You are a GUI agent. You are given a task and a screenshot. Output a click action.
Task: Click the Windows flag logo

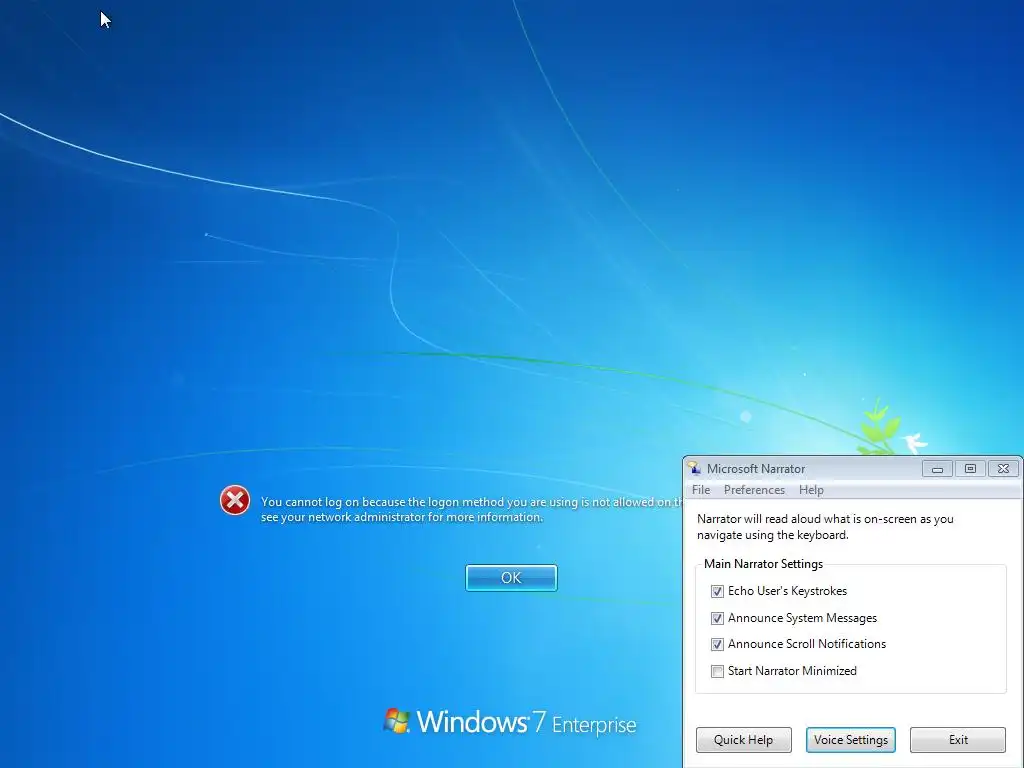pyautogui.click(x=396, y=721)
